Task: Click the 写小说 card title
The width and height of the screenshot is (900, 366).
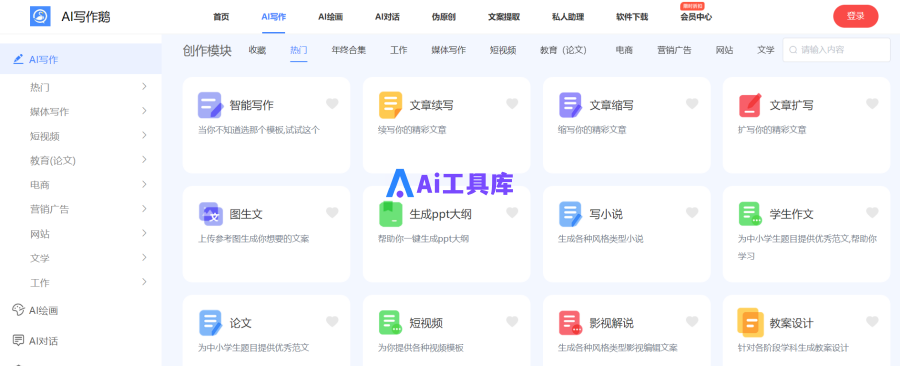Action: click(x=606, y=214)
